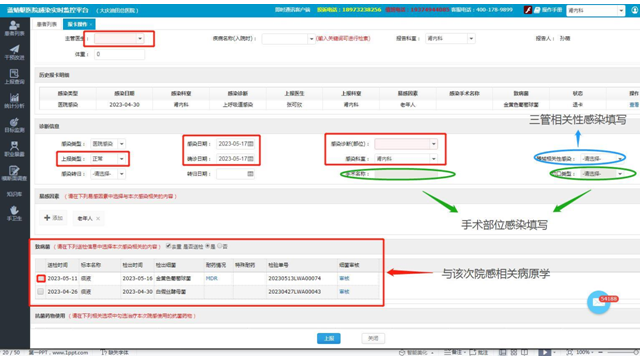Close the 报卡操作 tab with its ×
This screenshot has width=640, height=360.
click(x=91, y=24)
